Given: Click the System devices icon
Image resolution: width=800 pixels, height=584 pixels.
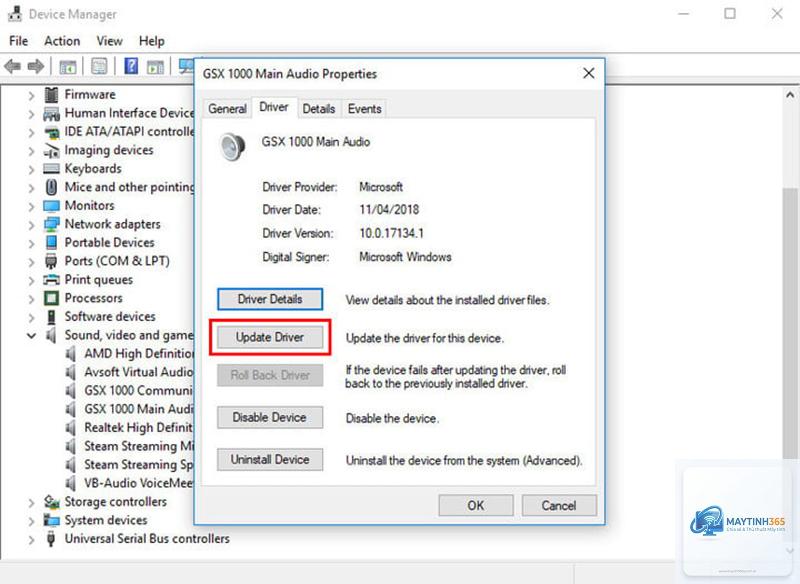Looking at the screenshot, I should tap(51, 520).
